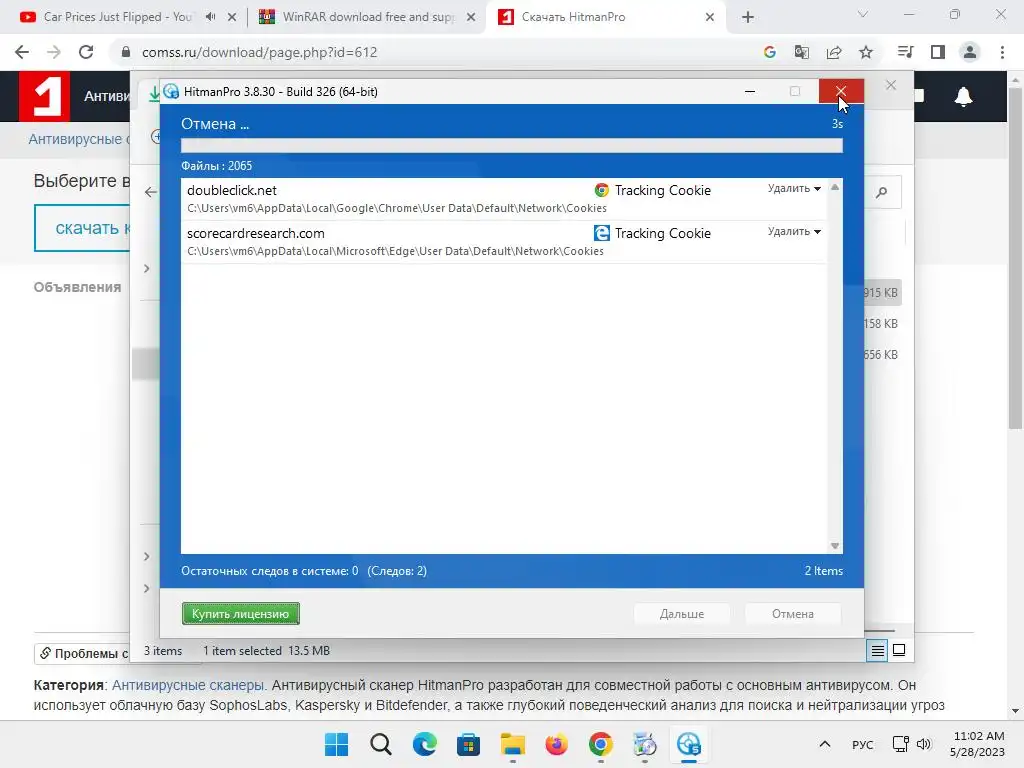Click the notification bell on comss.ru
Image resolution: width=1024 pixels, height=768 pixels.
pos(963,97)
